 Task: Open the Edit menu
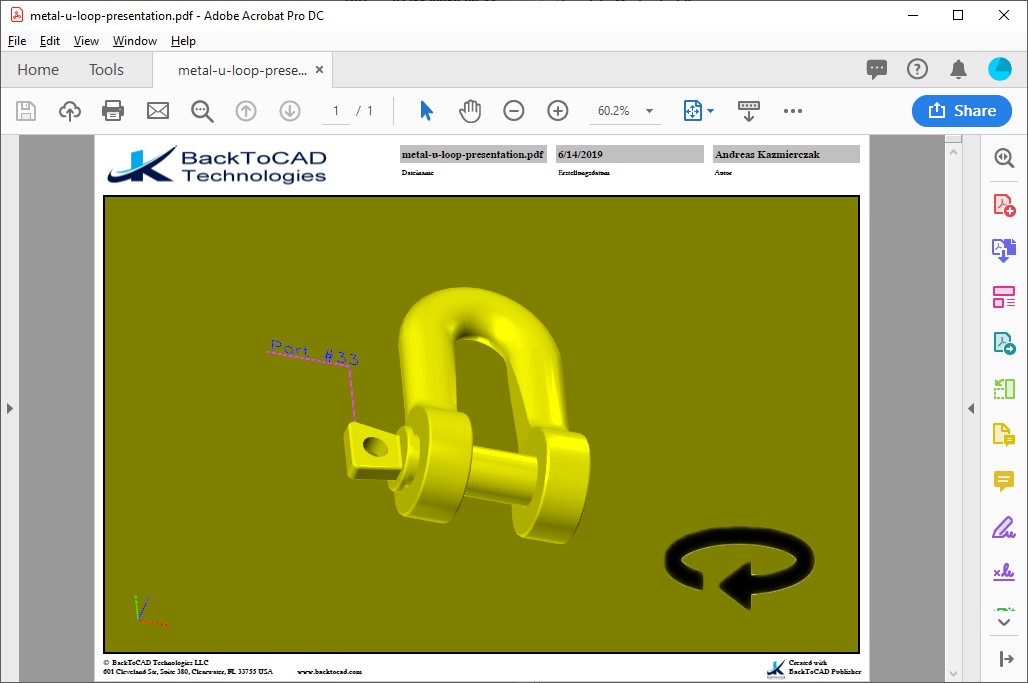point(50,41)
